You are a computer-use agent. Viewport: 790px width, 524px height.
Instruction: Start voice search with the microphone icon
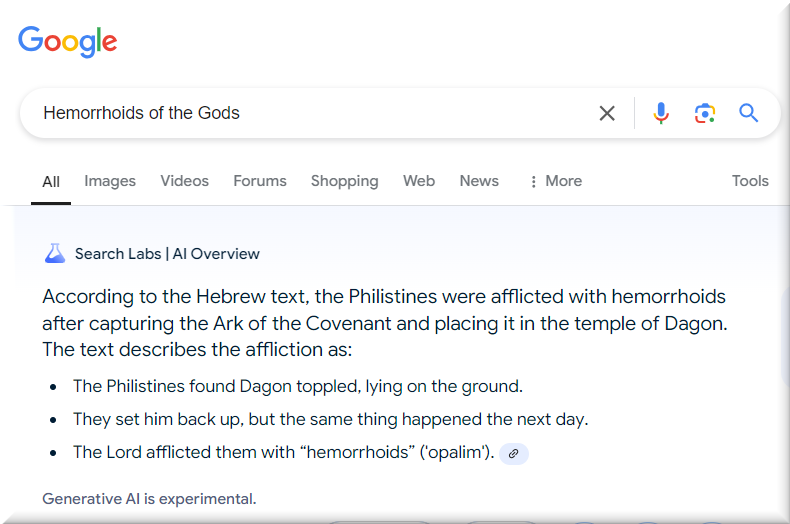(x=661, y=113)
